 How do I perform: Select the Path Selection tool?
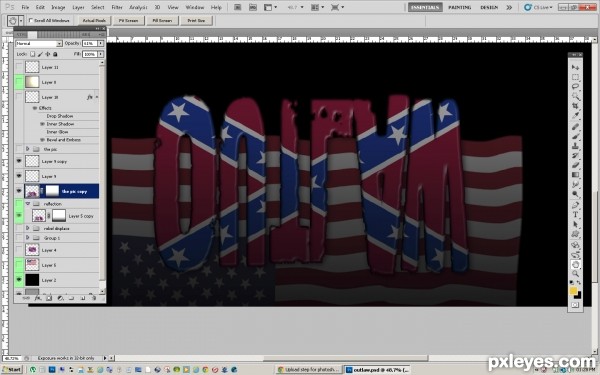click(x=575, y=224)
